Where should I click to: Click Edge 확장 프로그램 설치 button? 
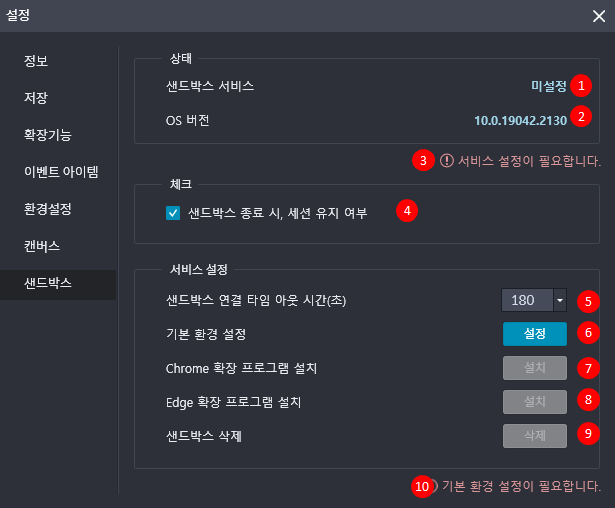(x=535, y=402)
